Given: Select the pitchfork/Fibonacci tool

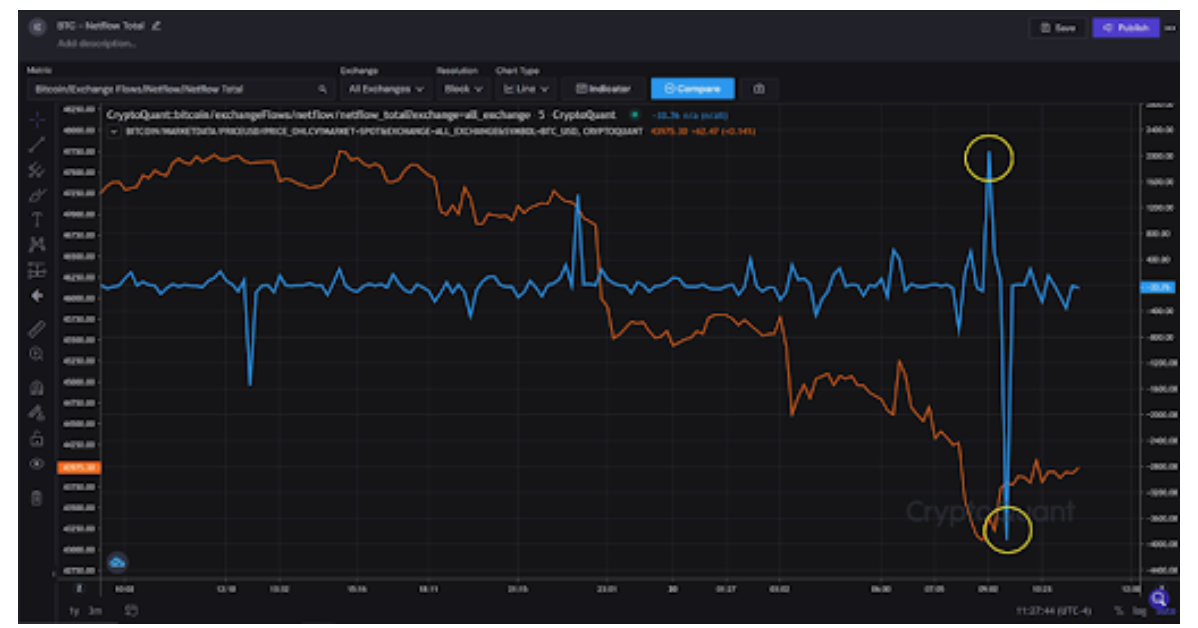Looking at the screenshot, I should [37, 170].
